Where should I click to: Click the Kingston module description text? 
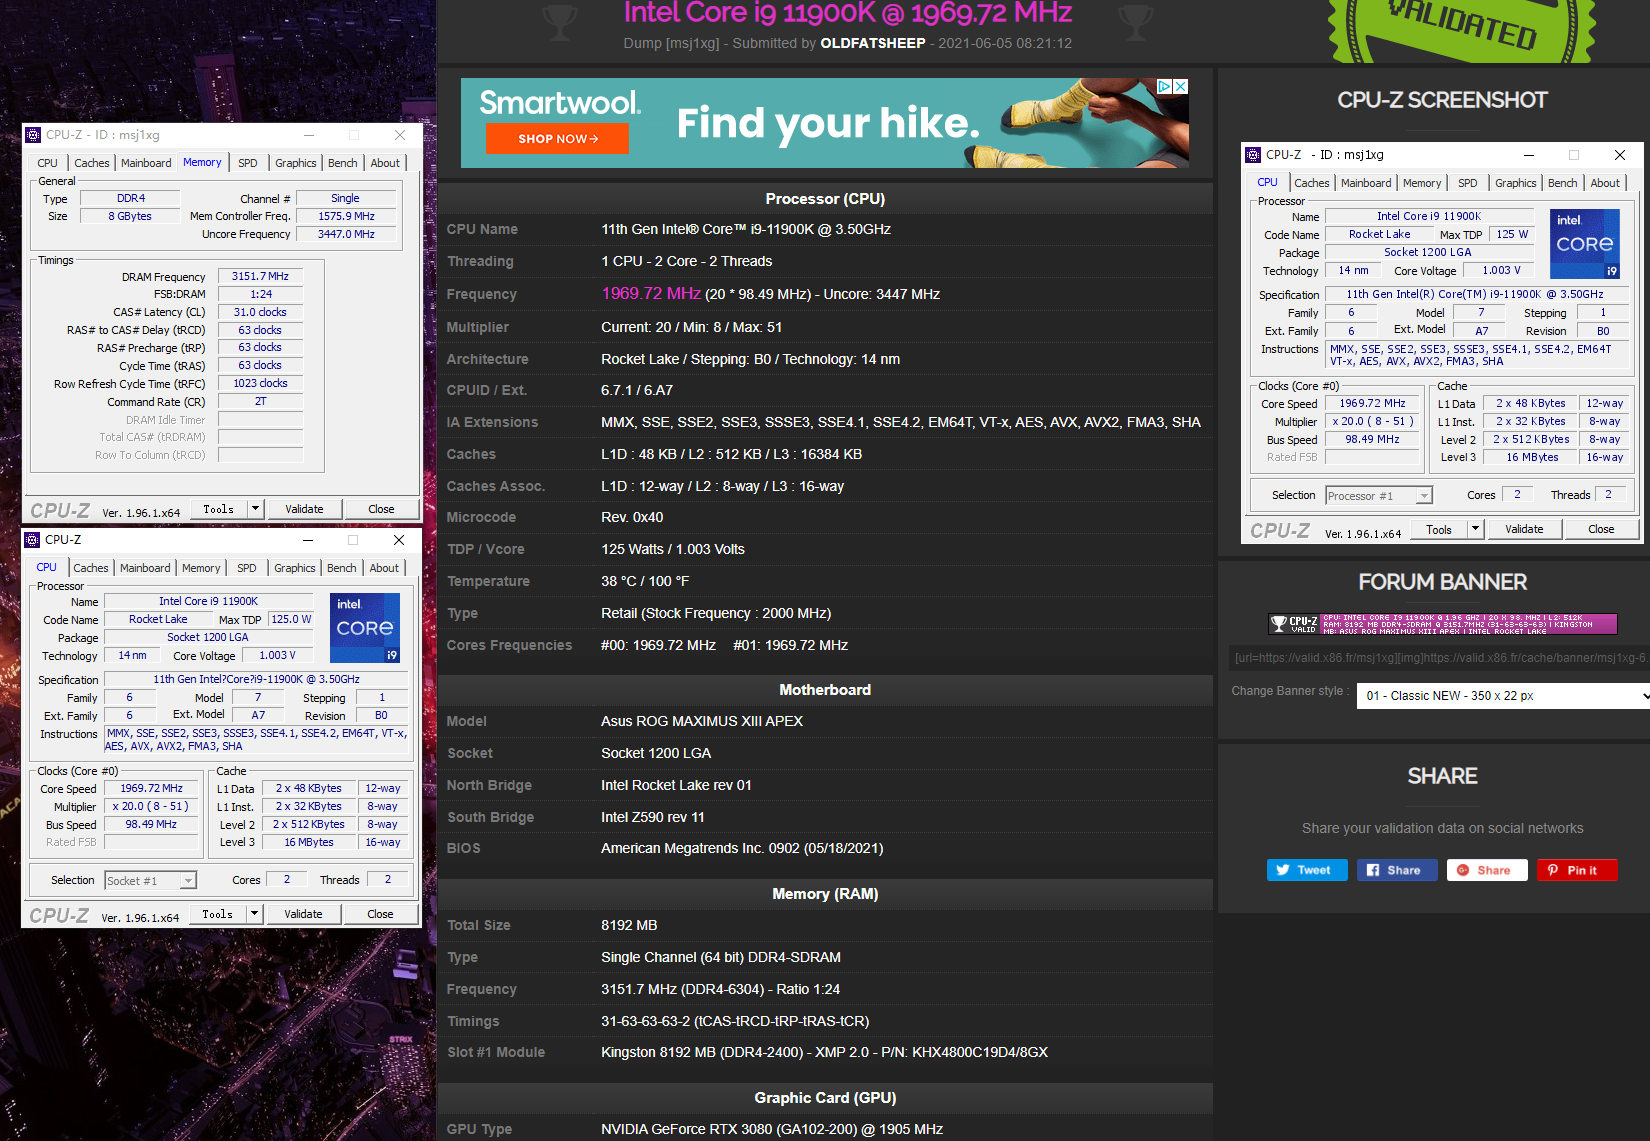point(825,1052)
